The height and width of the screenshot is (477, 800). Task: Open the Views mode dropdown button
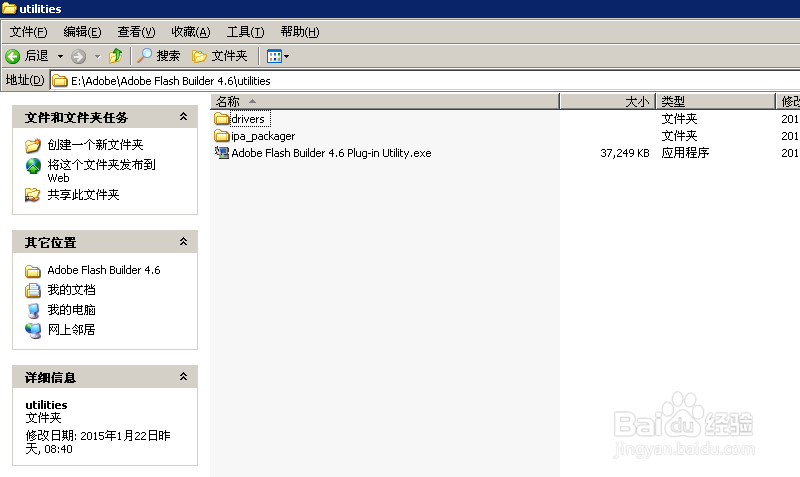pos(278,56)
